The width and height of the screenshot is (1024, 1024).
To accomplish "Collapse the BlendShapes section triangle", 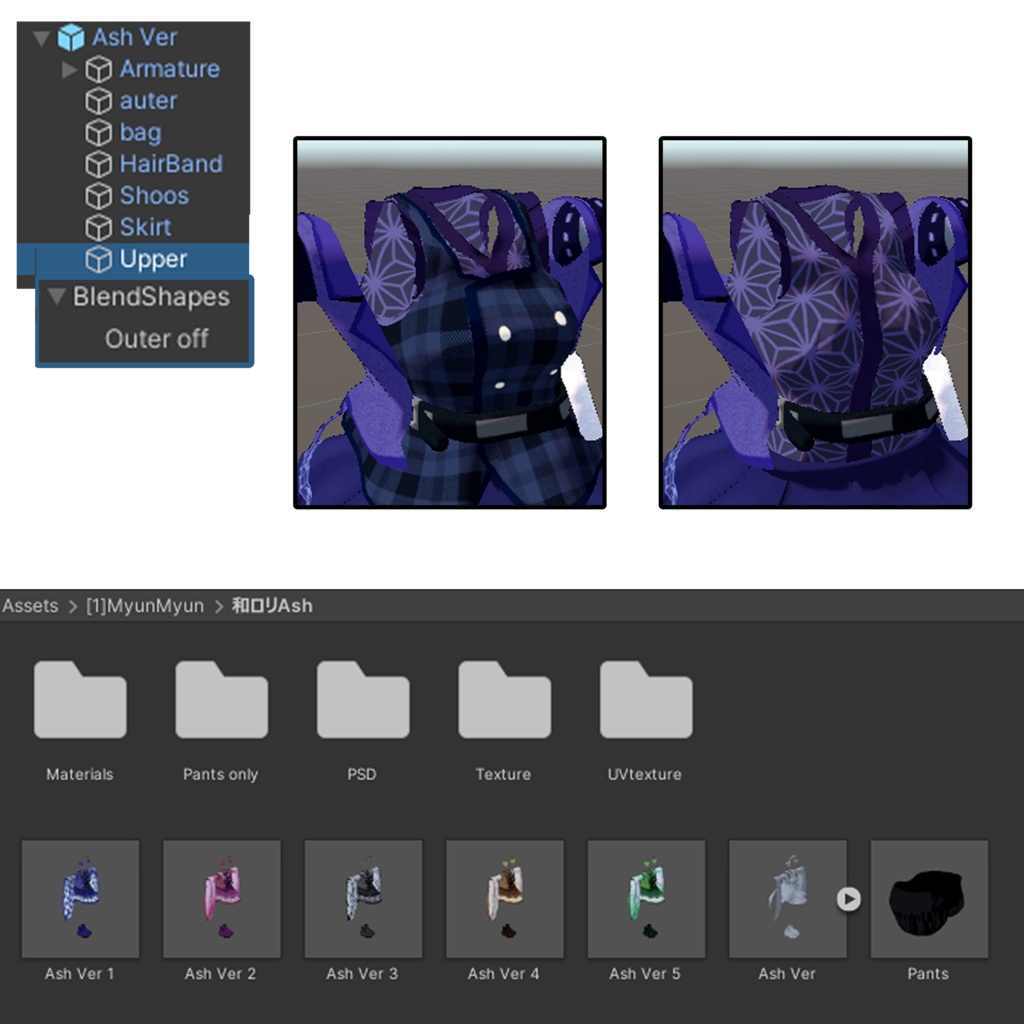I will click(56, 296).
